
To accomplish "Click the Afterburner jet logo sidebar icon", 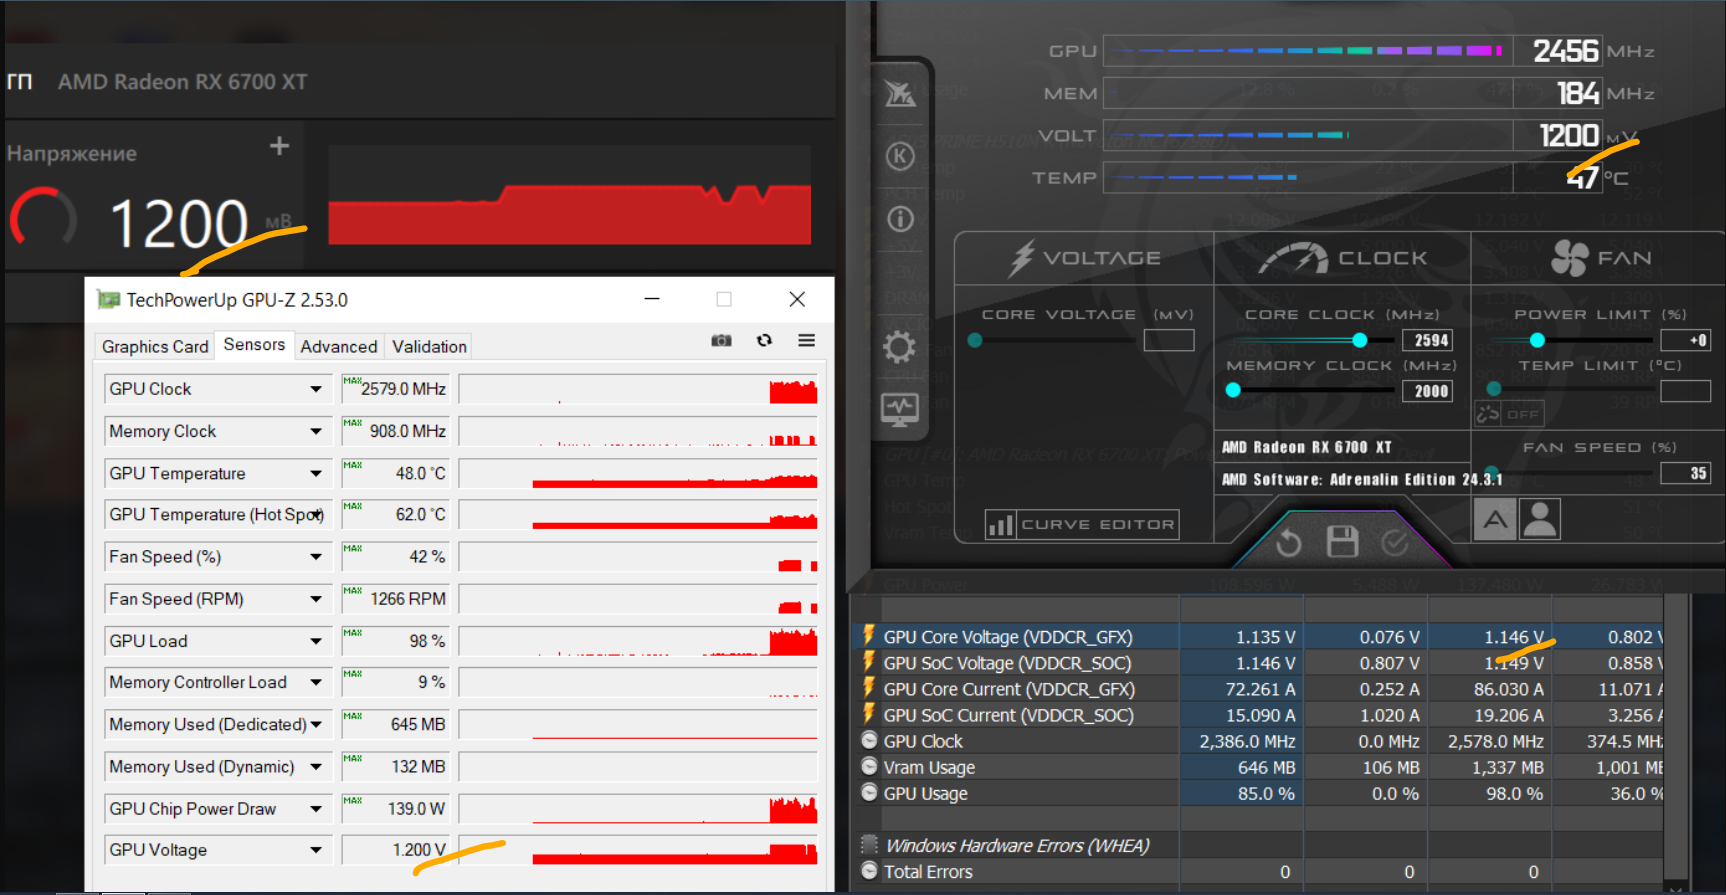I will click(x=900, y=94).
